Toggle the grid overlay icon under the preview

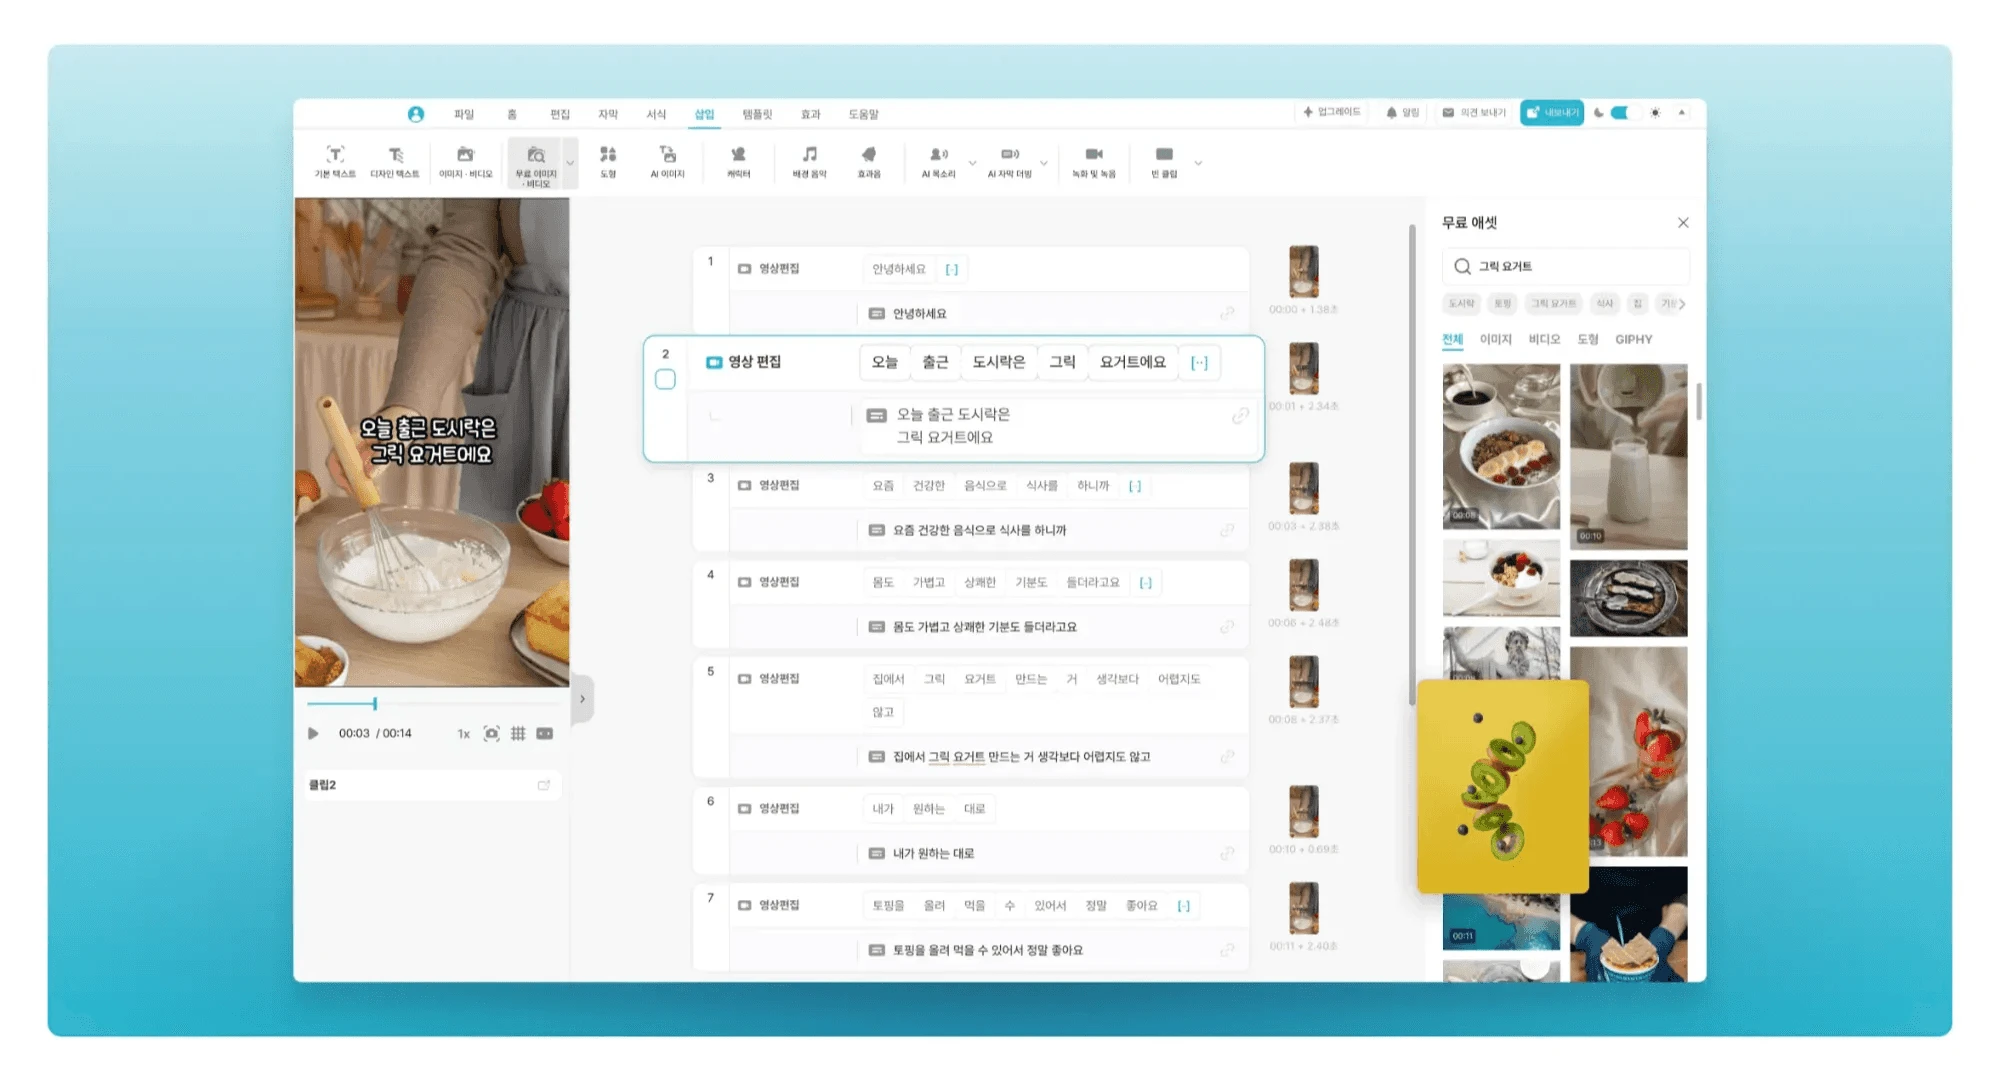(x=518, y=733)
